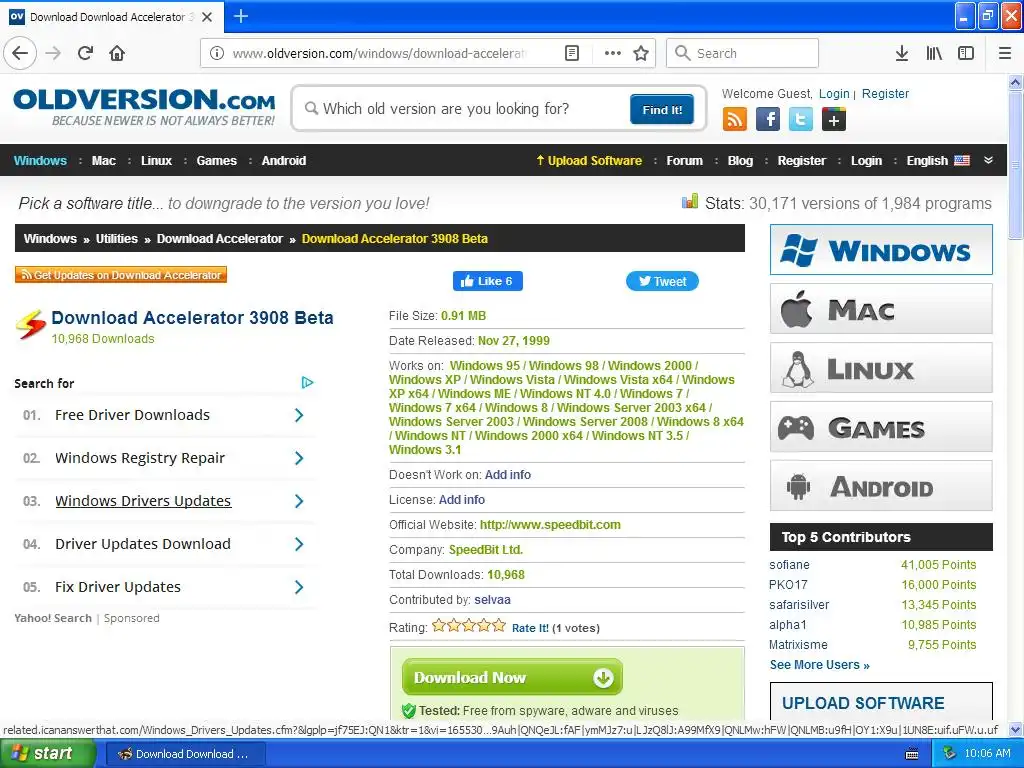Viewport: 1024px width, 768px height.
Task: Open Windows Registry Repair arrow
Action: tap(299, 458)
